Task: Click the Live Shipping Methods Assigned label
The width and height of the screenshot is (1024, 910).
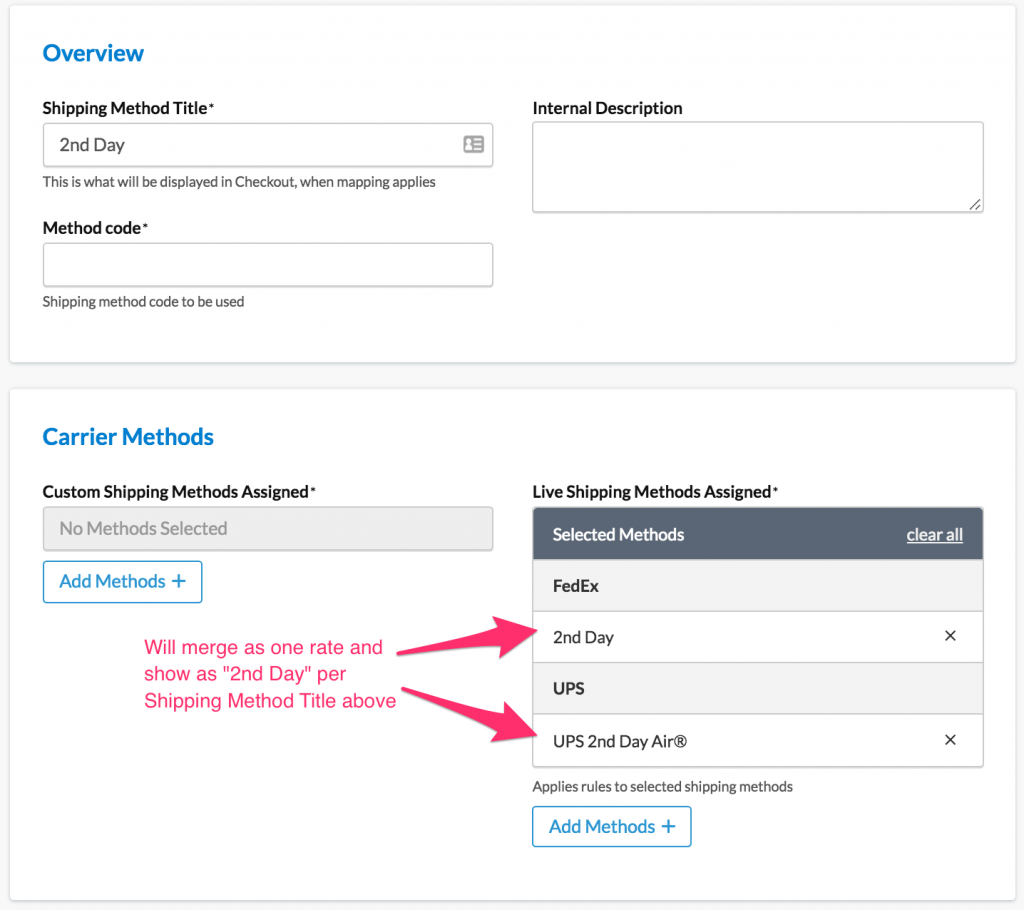Action: click(x=653, y=492)
